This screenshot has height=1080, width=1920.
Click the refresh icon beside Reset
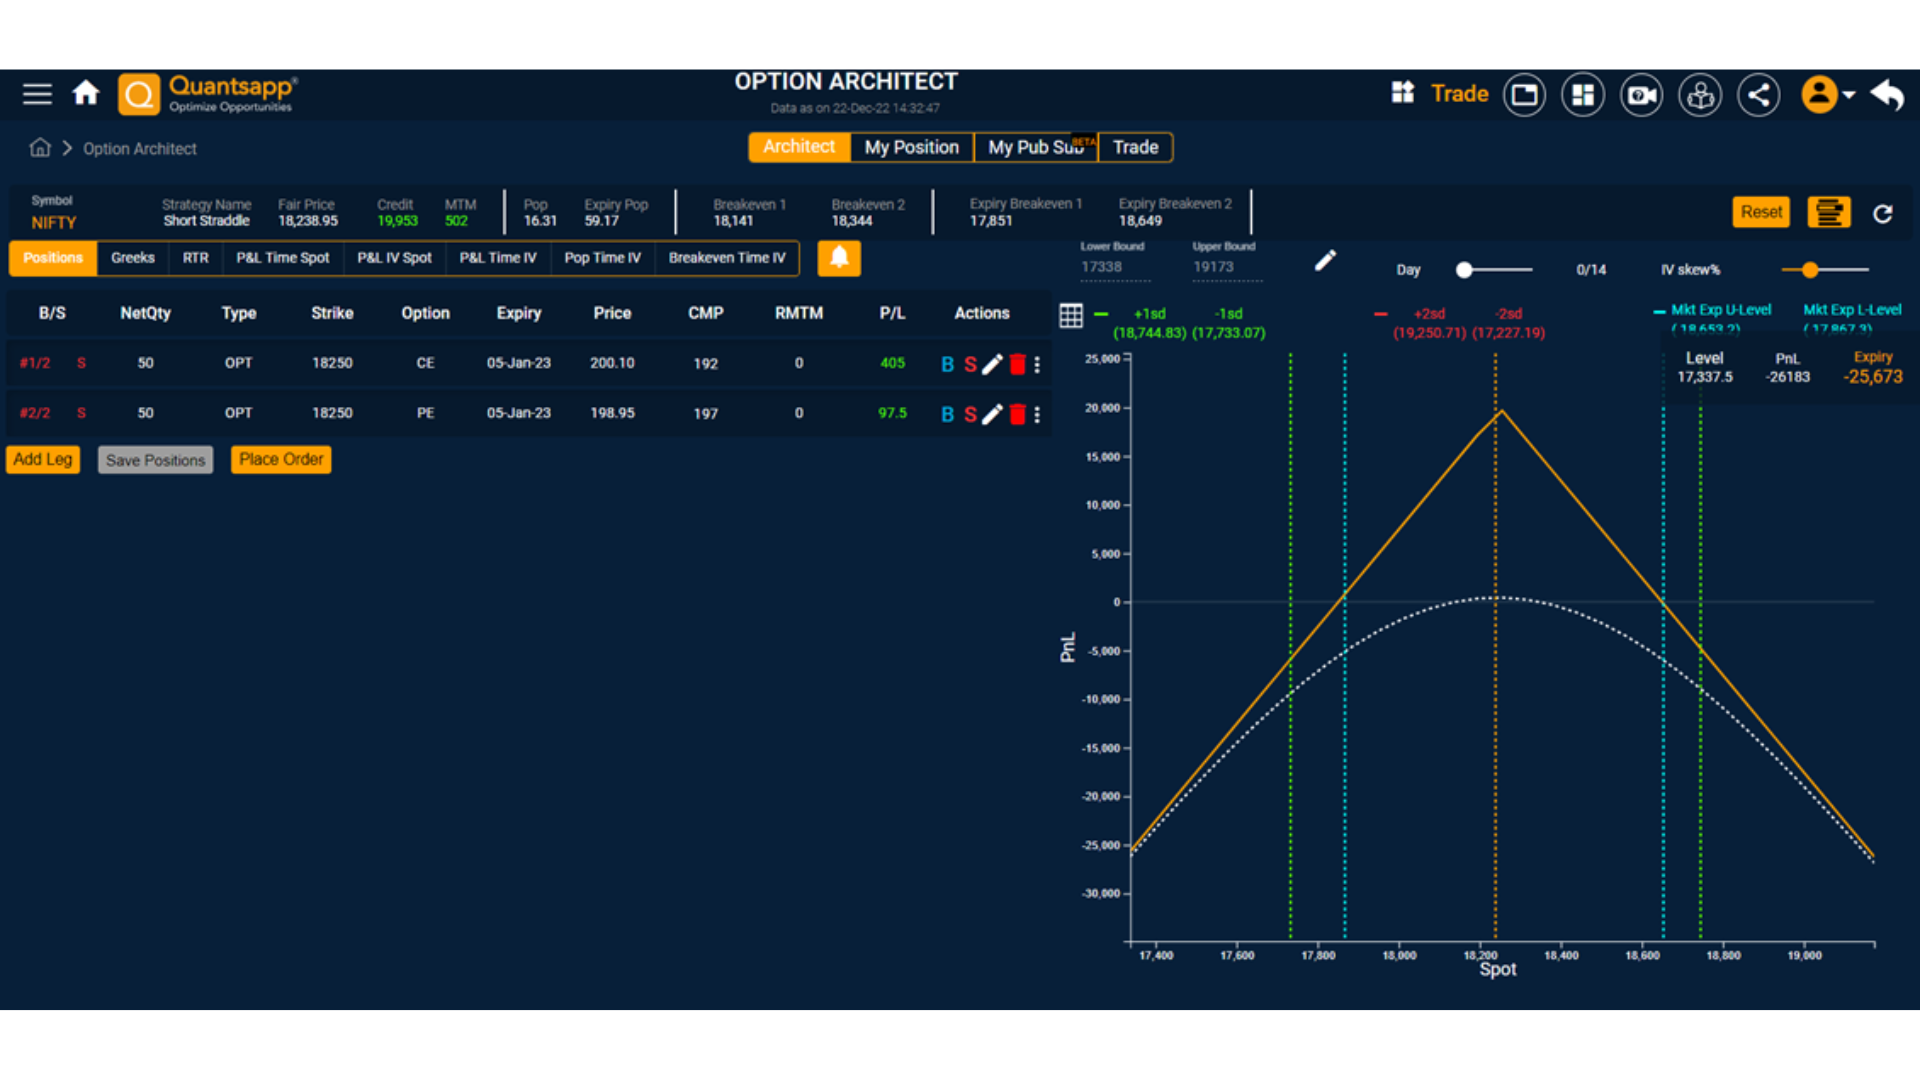[1882, 213]
